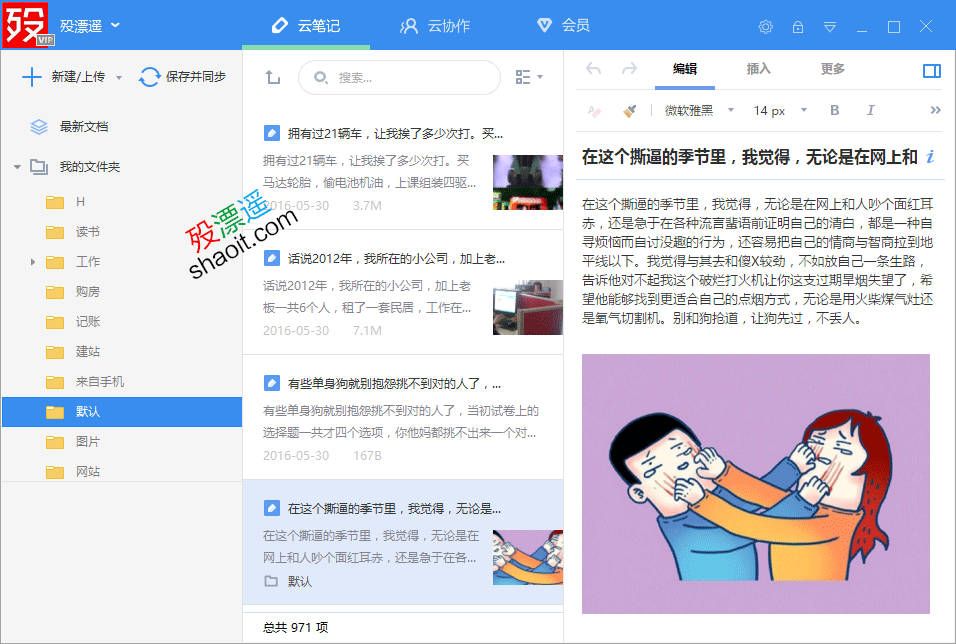Viewport: 956px width, 644px height.
Task: Click thumbnail of 在这个撕逼的季节里 note
Action: click(x=527, y=557)
